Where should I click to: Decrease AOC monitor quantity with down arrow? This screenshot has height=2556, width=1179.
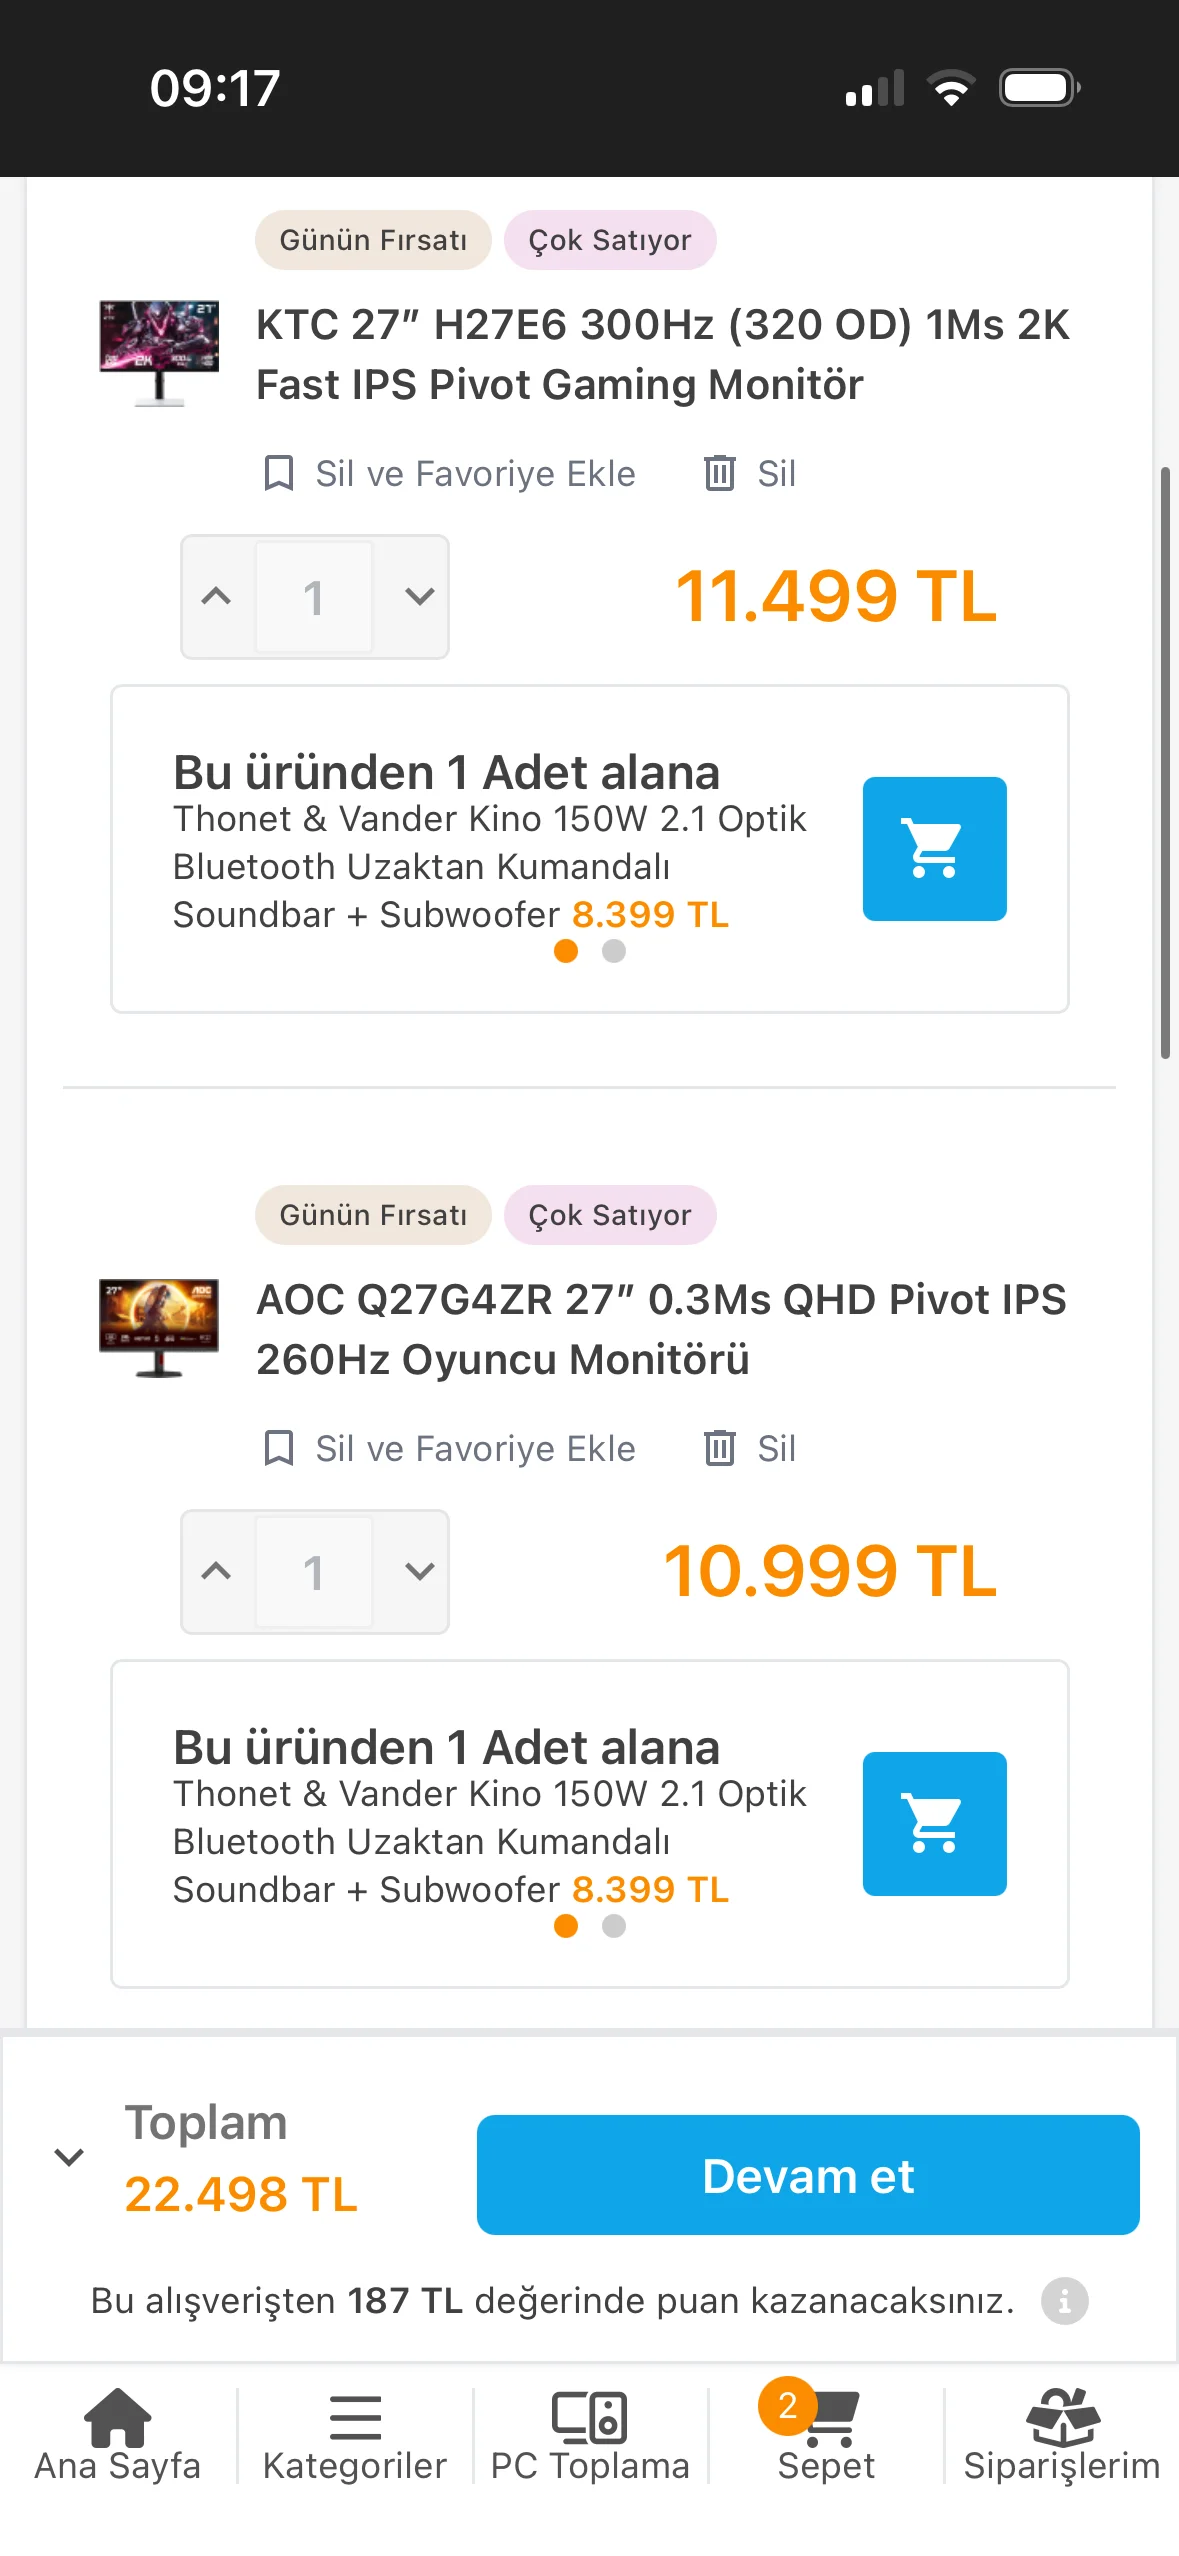pyautogui.click(x=420, y=1572)
